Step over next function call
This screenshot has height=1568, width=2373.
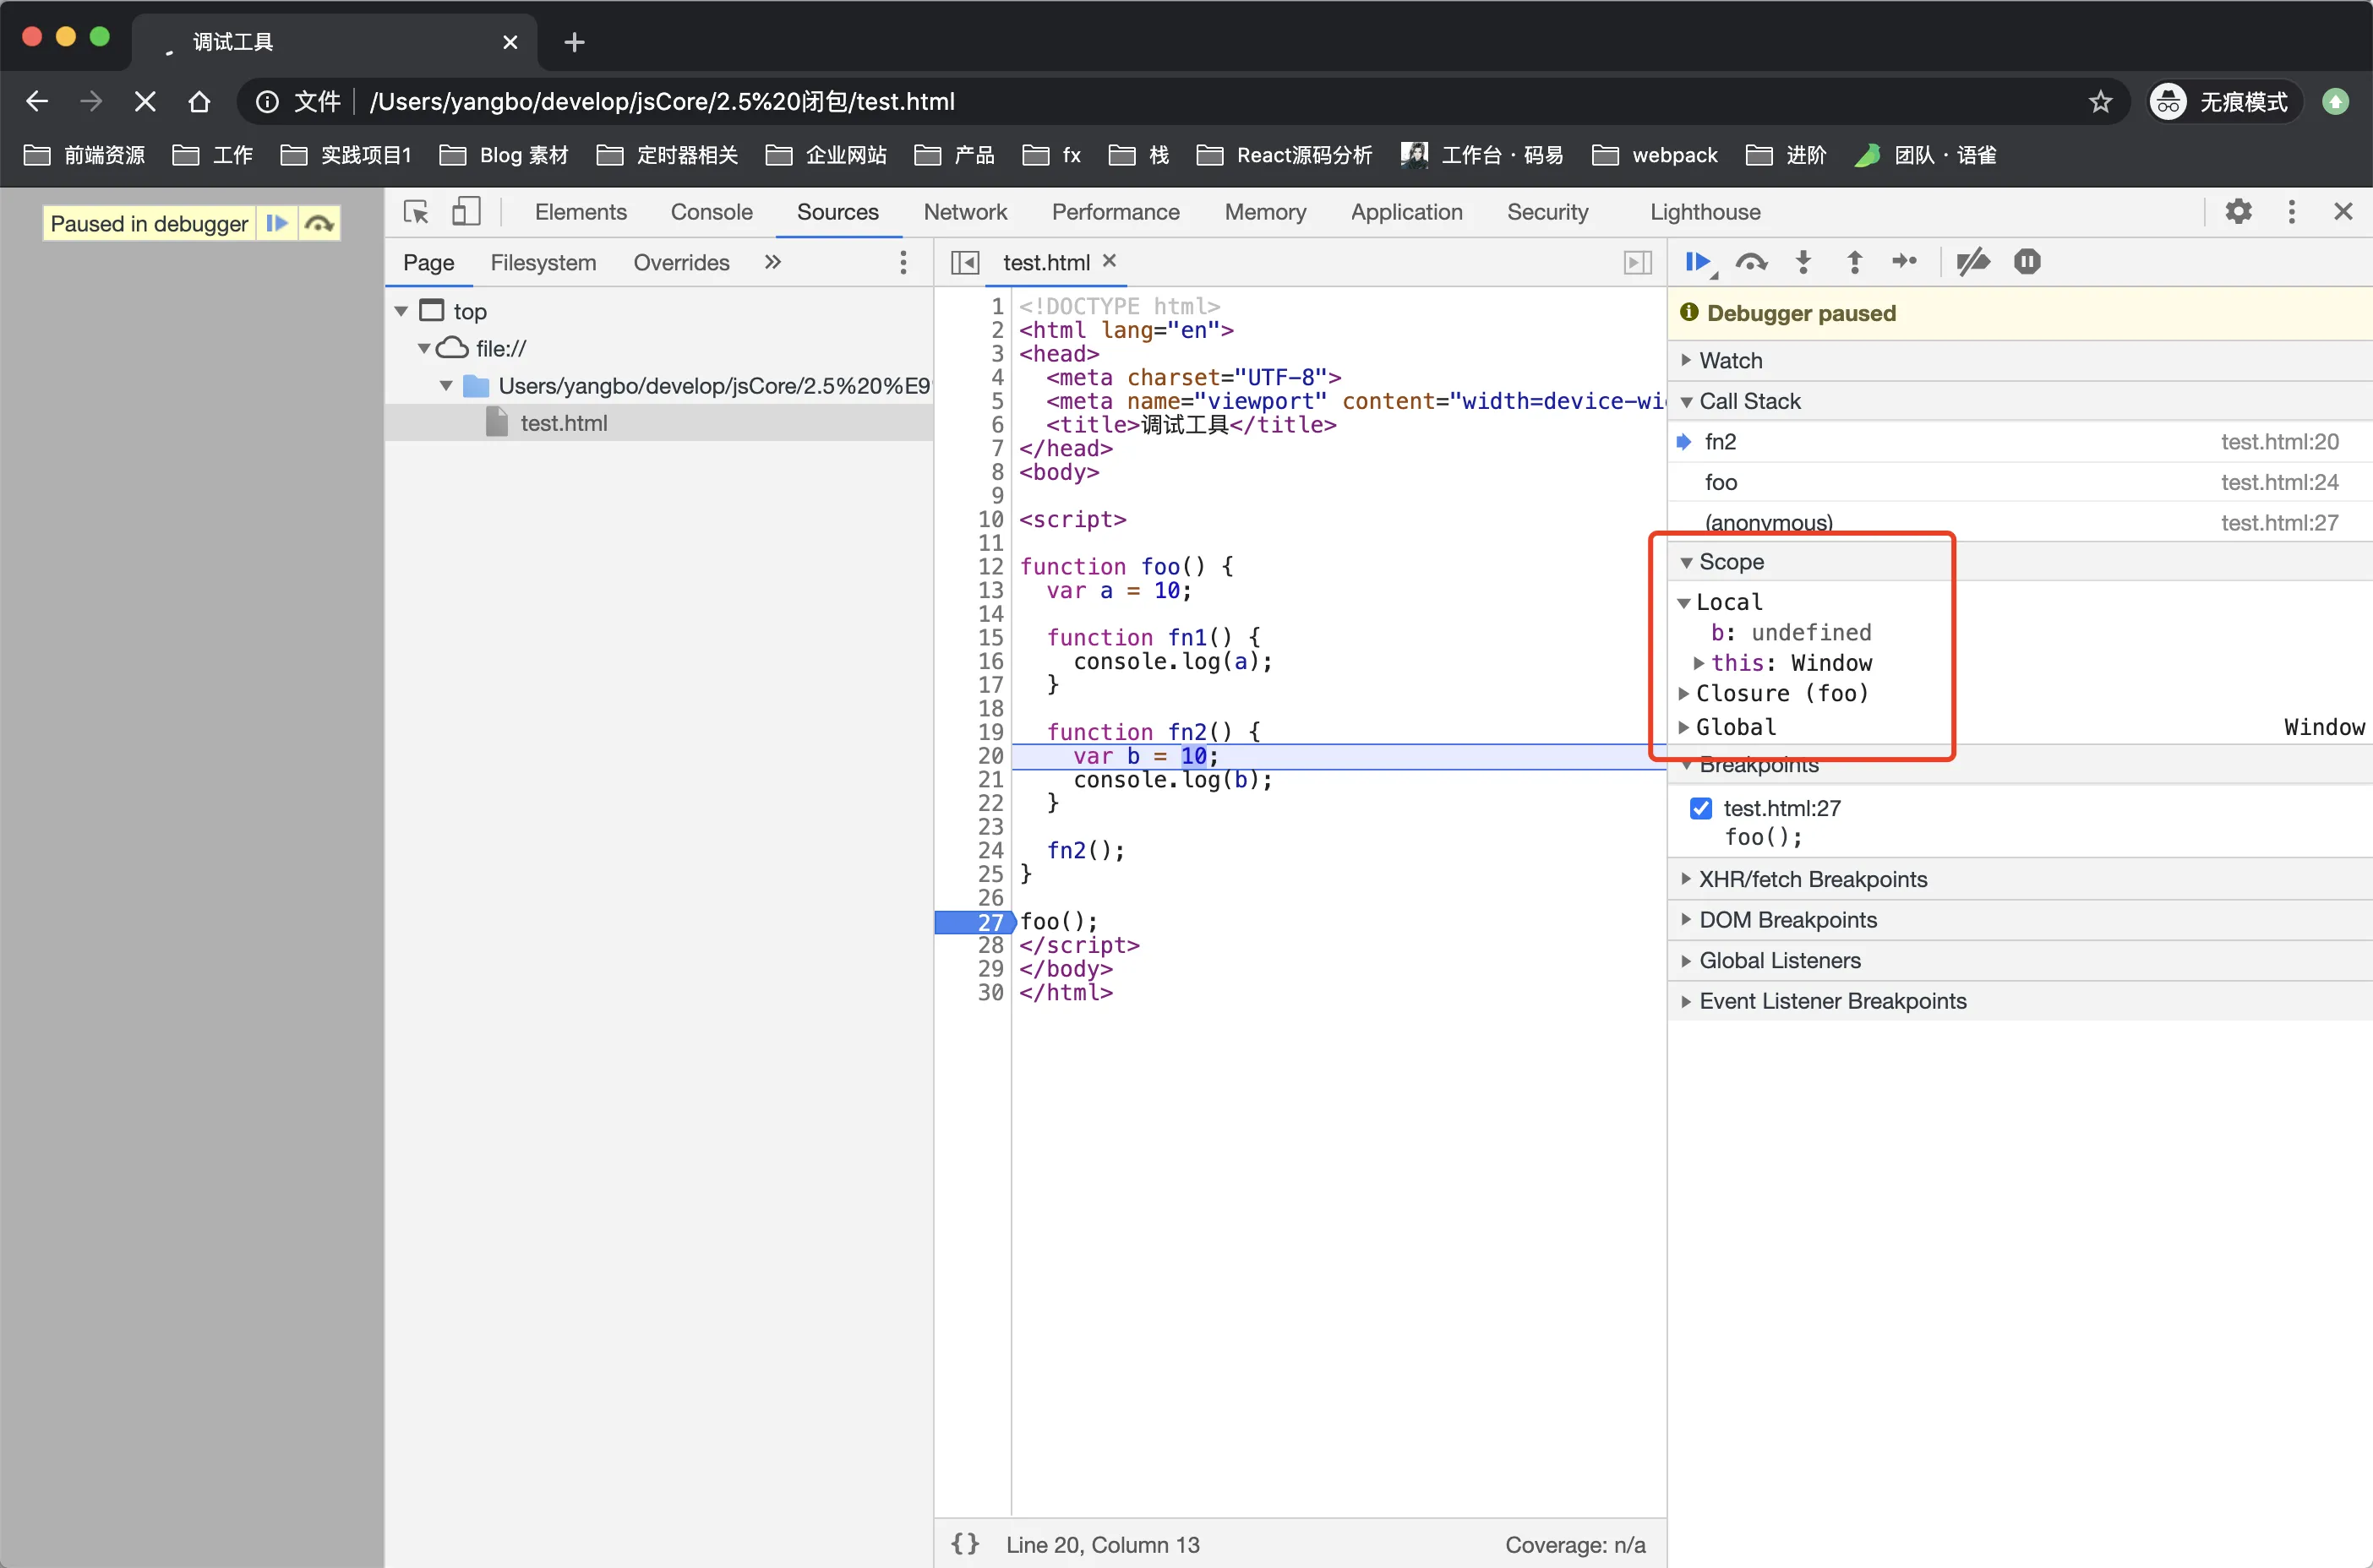[x=1751, y=262]
